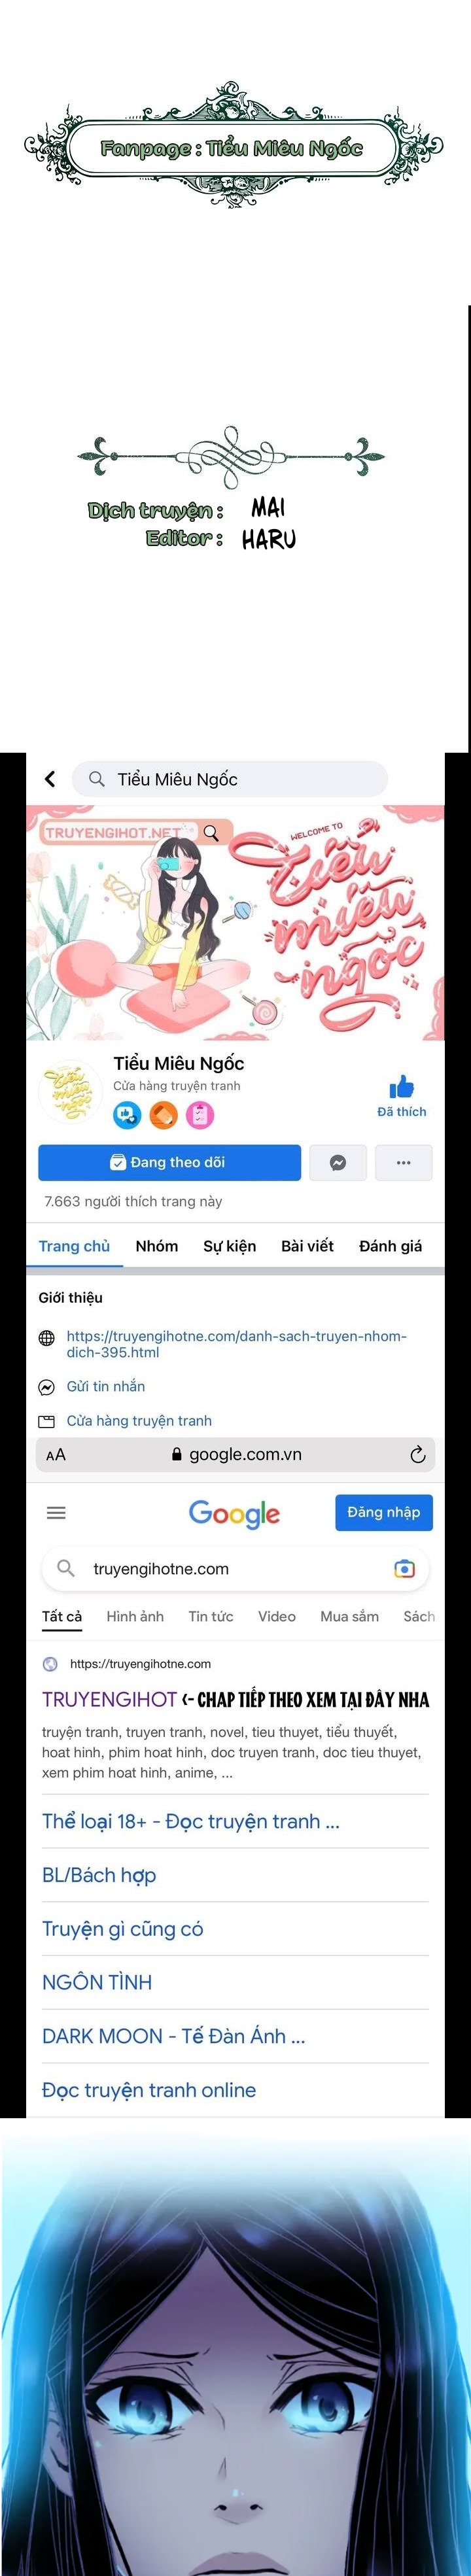Screen dimensions: 471x2576
Task: Click the google.com.vn address bar
Action: [x=236, y=1455]
